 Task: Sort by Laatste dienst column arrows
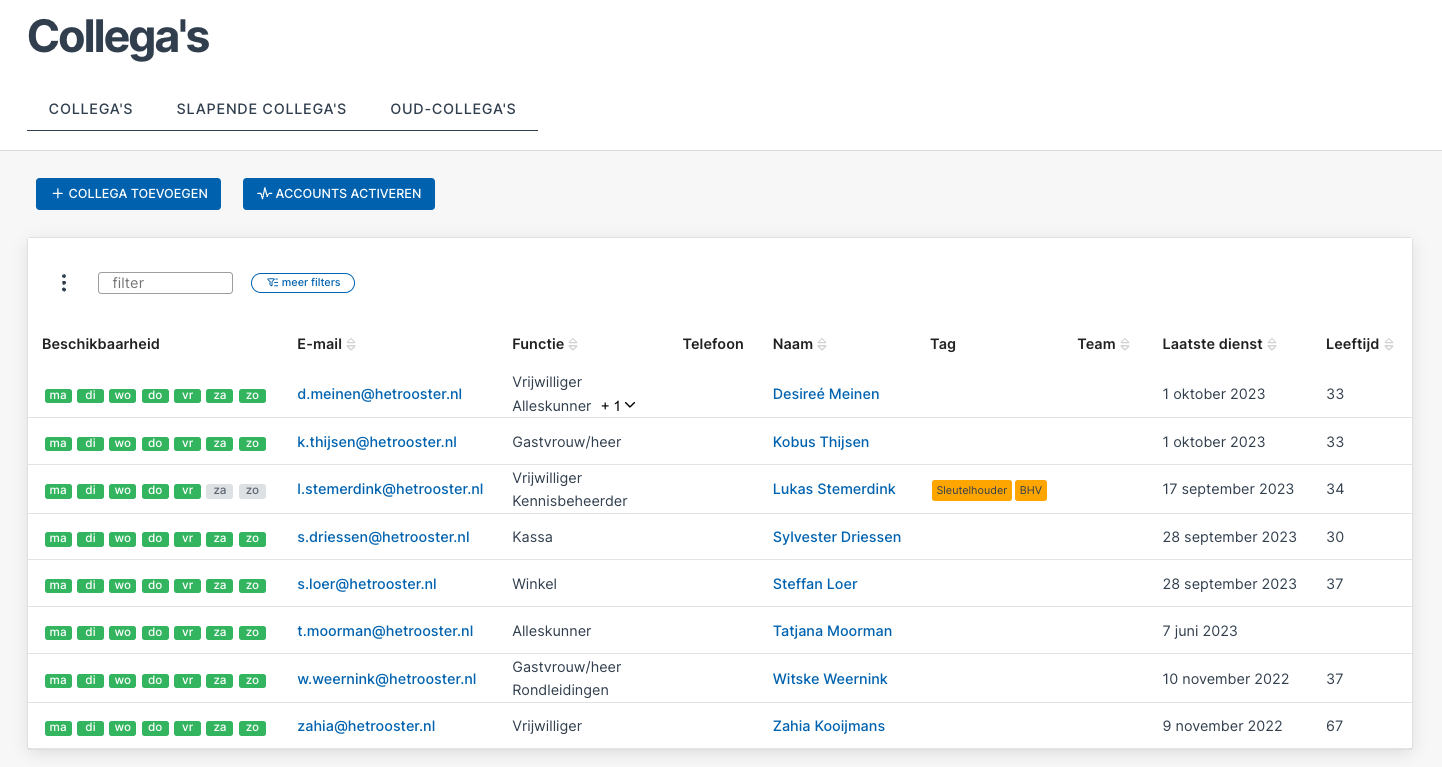pyautogui.click(x=1272, y=344)
